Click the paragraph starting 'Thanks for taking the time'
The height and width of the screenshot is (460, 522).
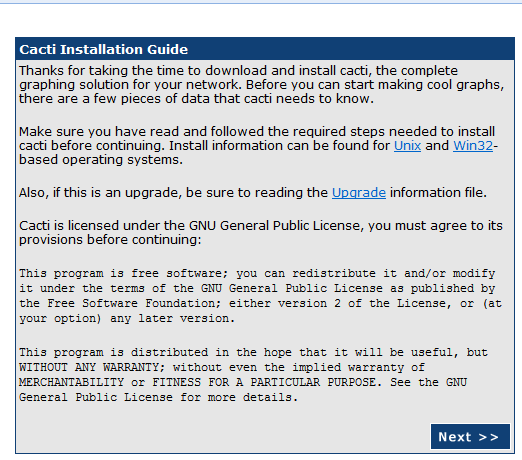(x=261, y=85)
